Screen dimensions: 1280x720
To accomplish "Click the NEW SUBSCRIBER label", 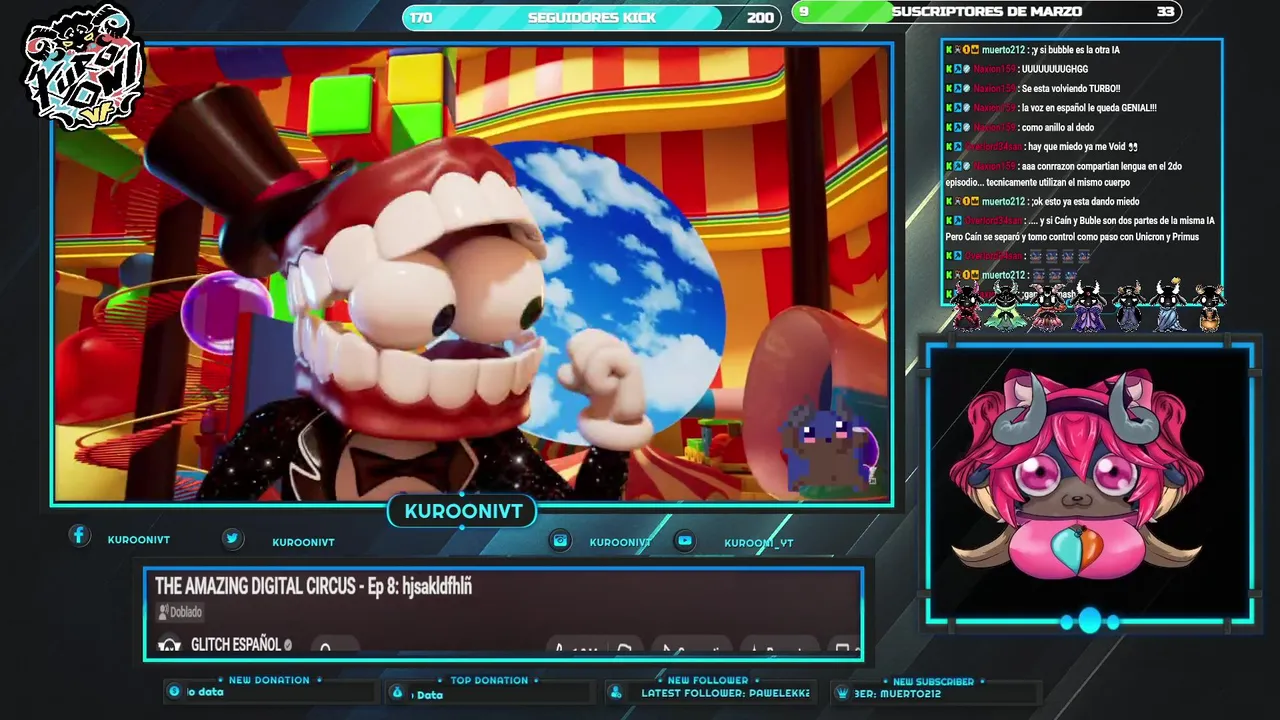I will (933, 681).
